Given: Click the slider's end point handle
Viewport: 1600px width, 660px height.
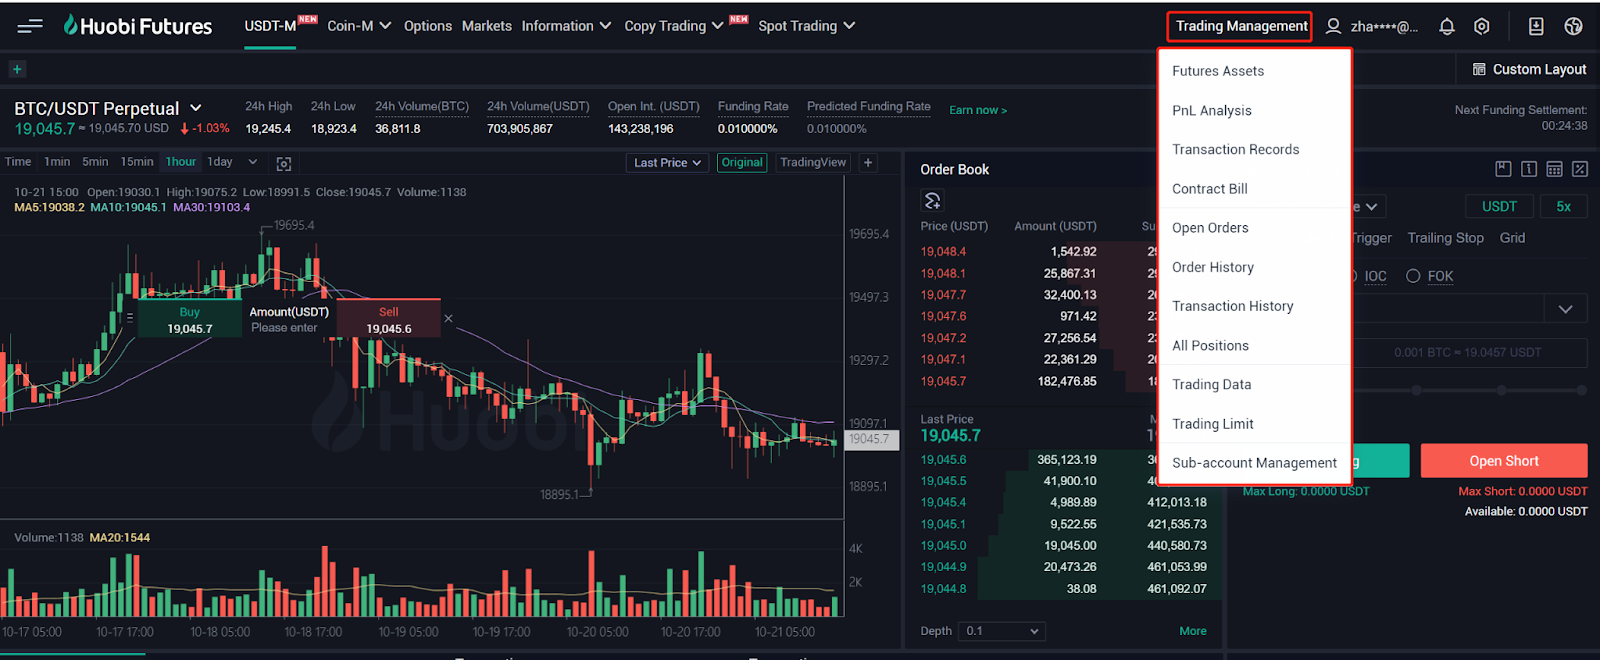Looking at the screenshot, I should click(1582, 391).
